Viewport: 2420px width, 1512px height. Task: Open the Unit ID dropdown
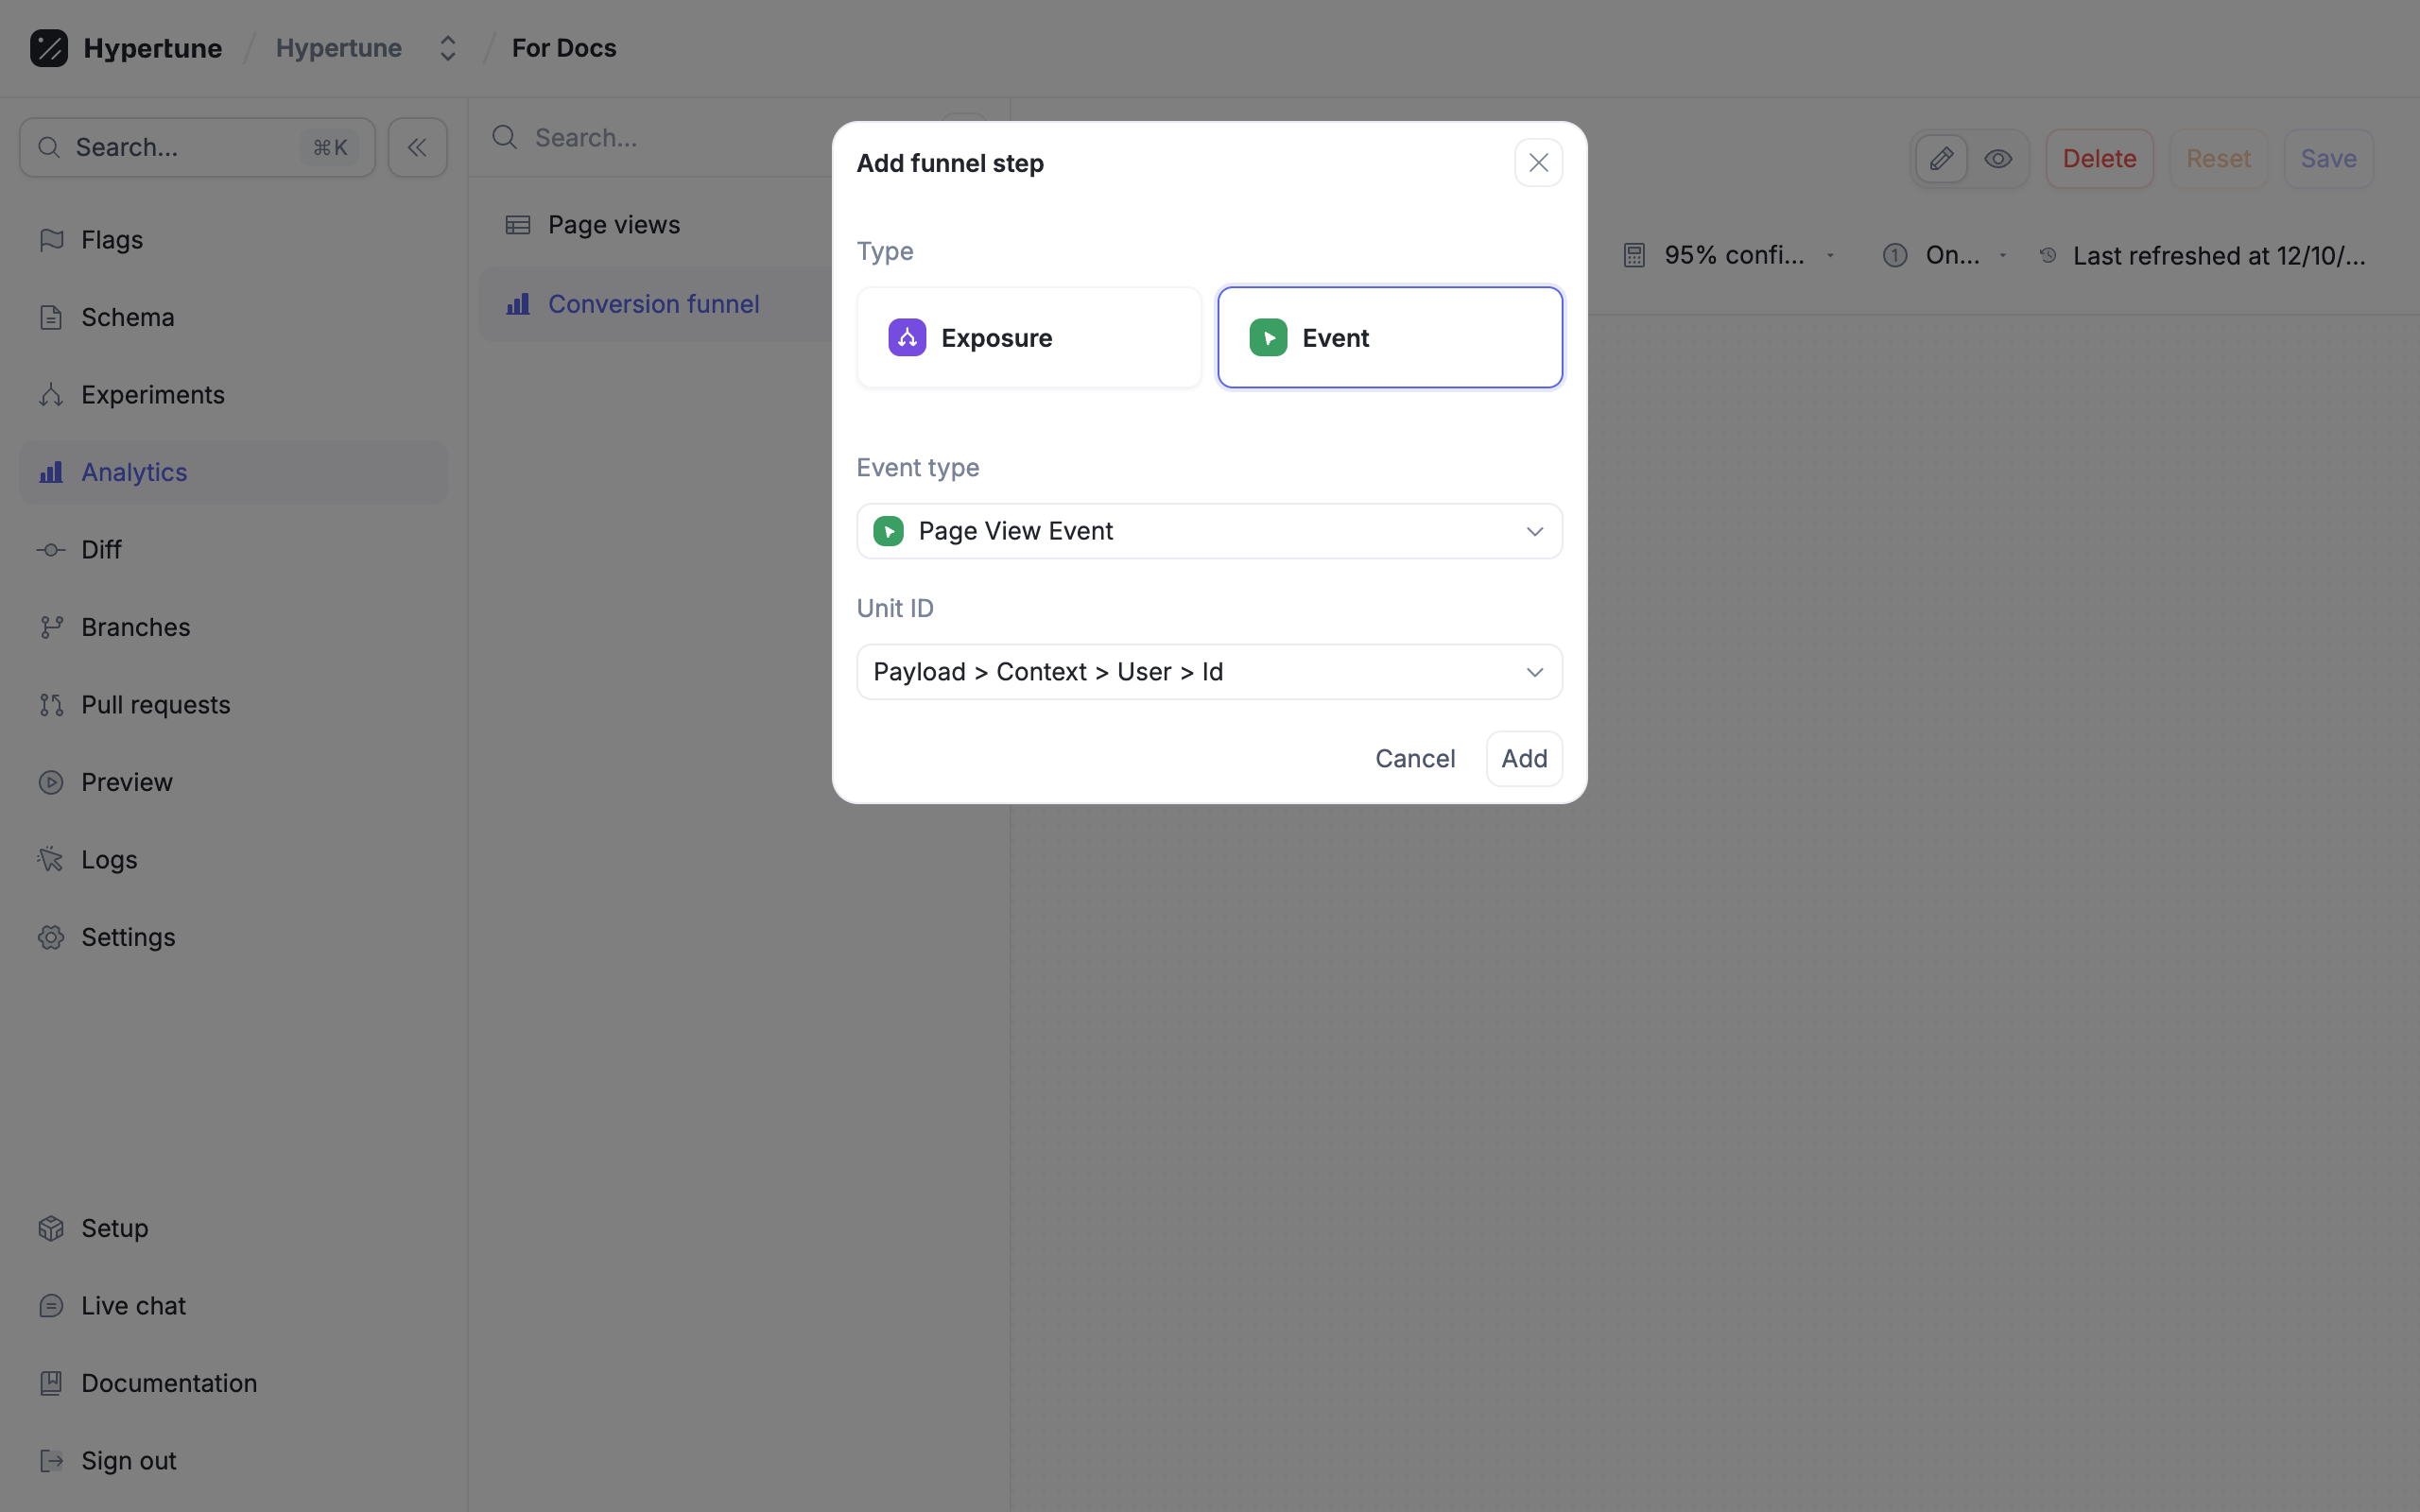[1209, 672]
